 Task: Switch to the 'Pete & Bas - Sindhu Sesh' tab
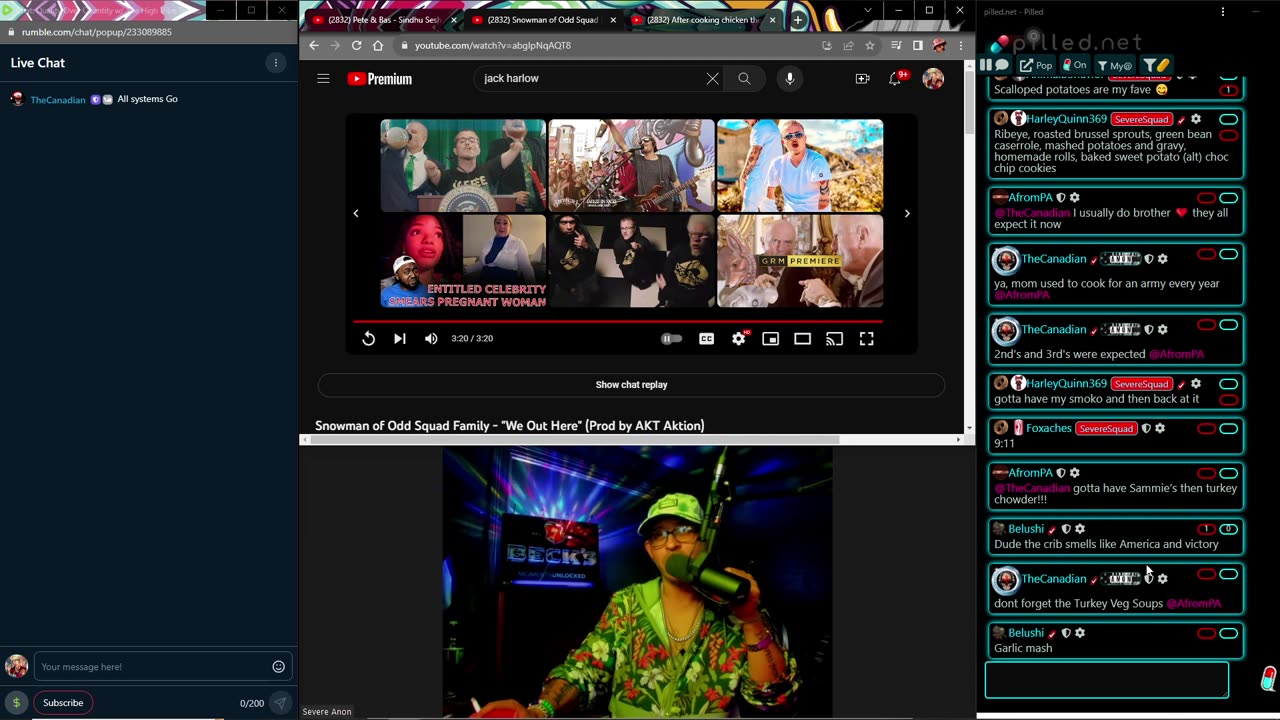383,20
